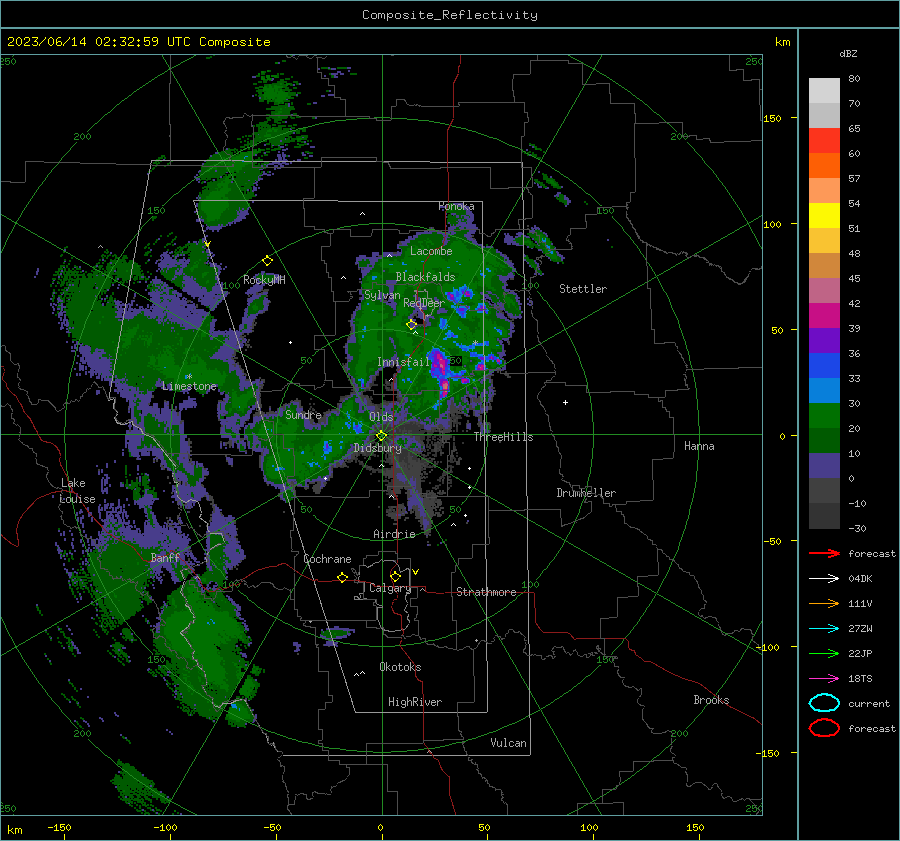Click the yellow diamond marker below Cochrane
Screen dimensions: 900x841
click(342, 577)
